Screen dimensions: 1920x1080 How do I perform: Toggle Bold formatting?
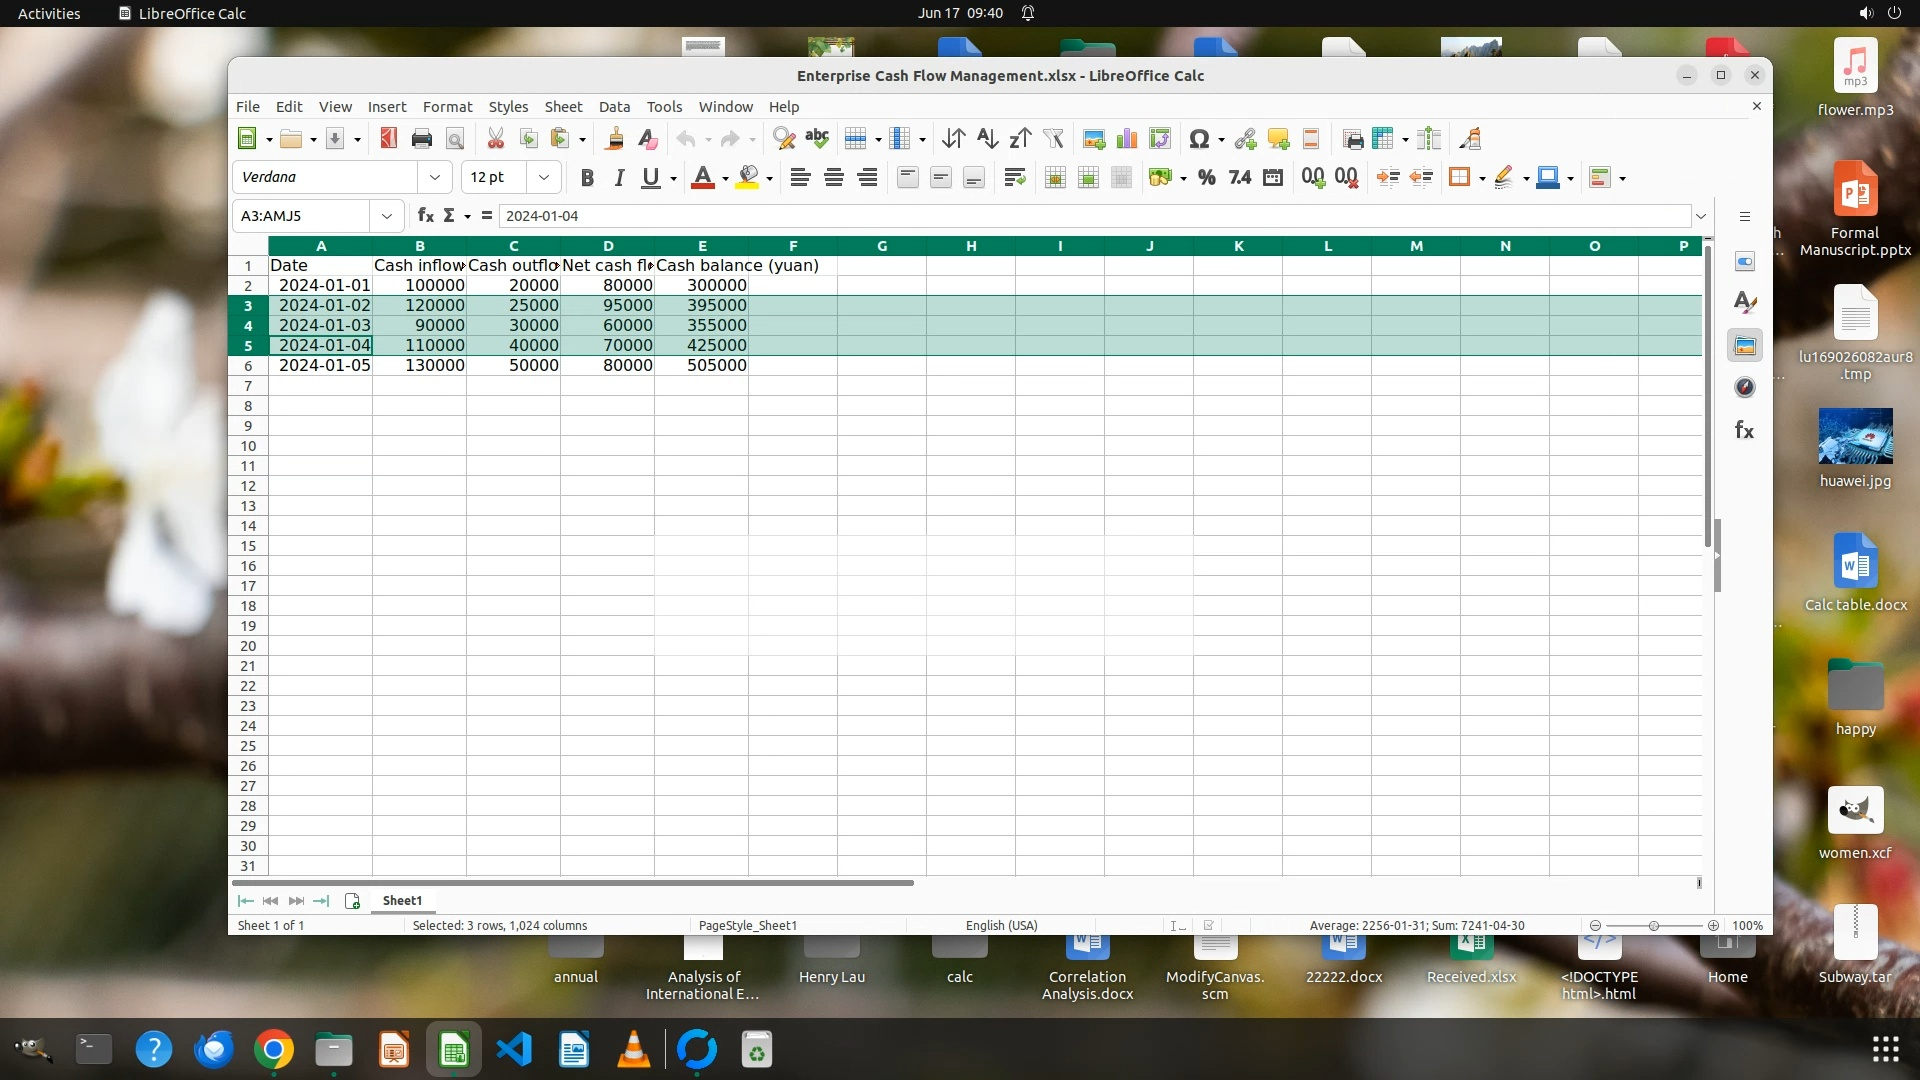coord(587,178)
